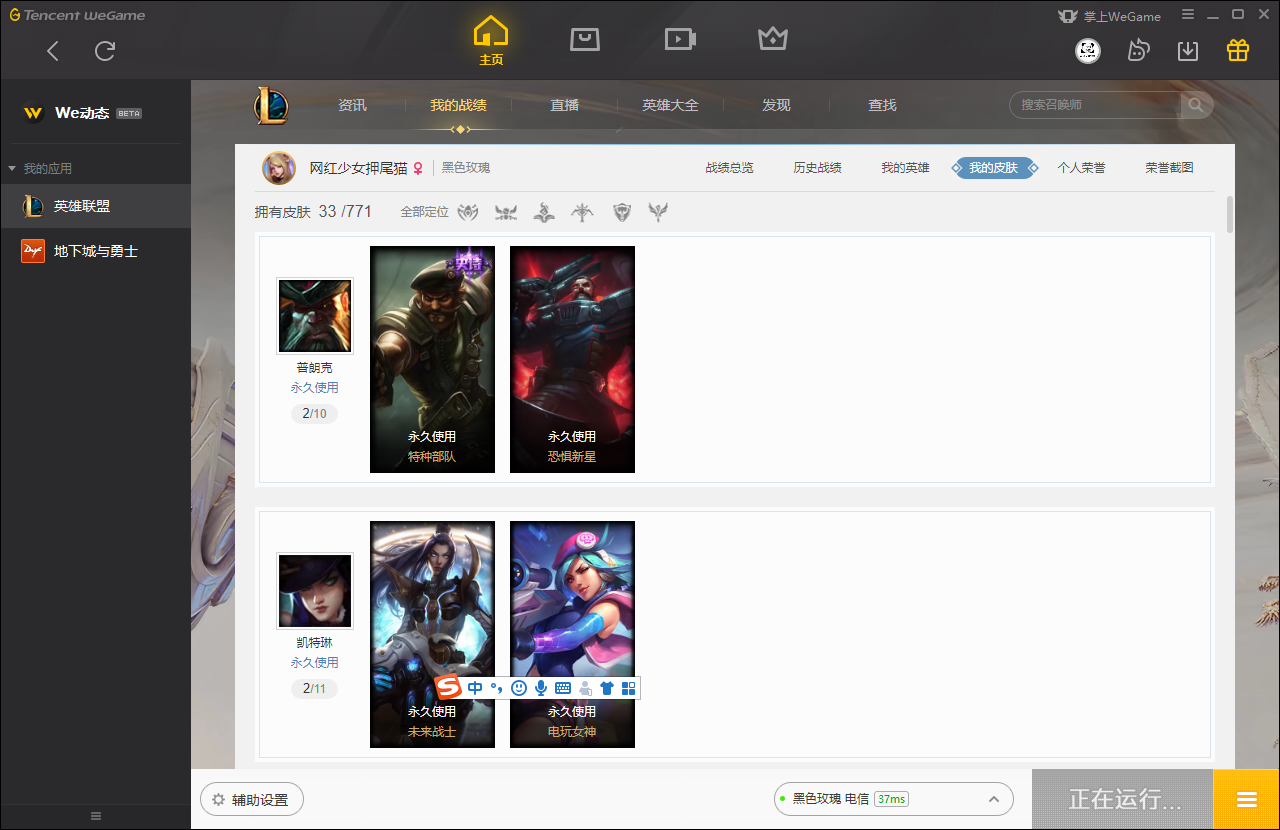Filter skins by the assassin crossed-blades icon
Screen dimensions: 1280x830
coord(506,212)
